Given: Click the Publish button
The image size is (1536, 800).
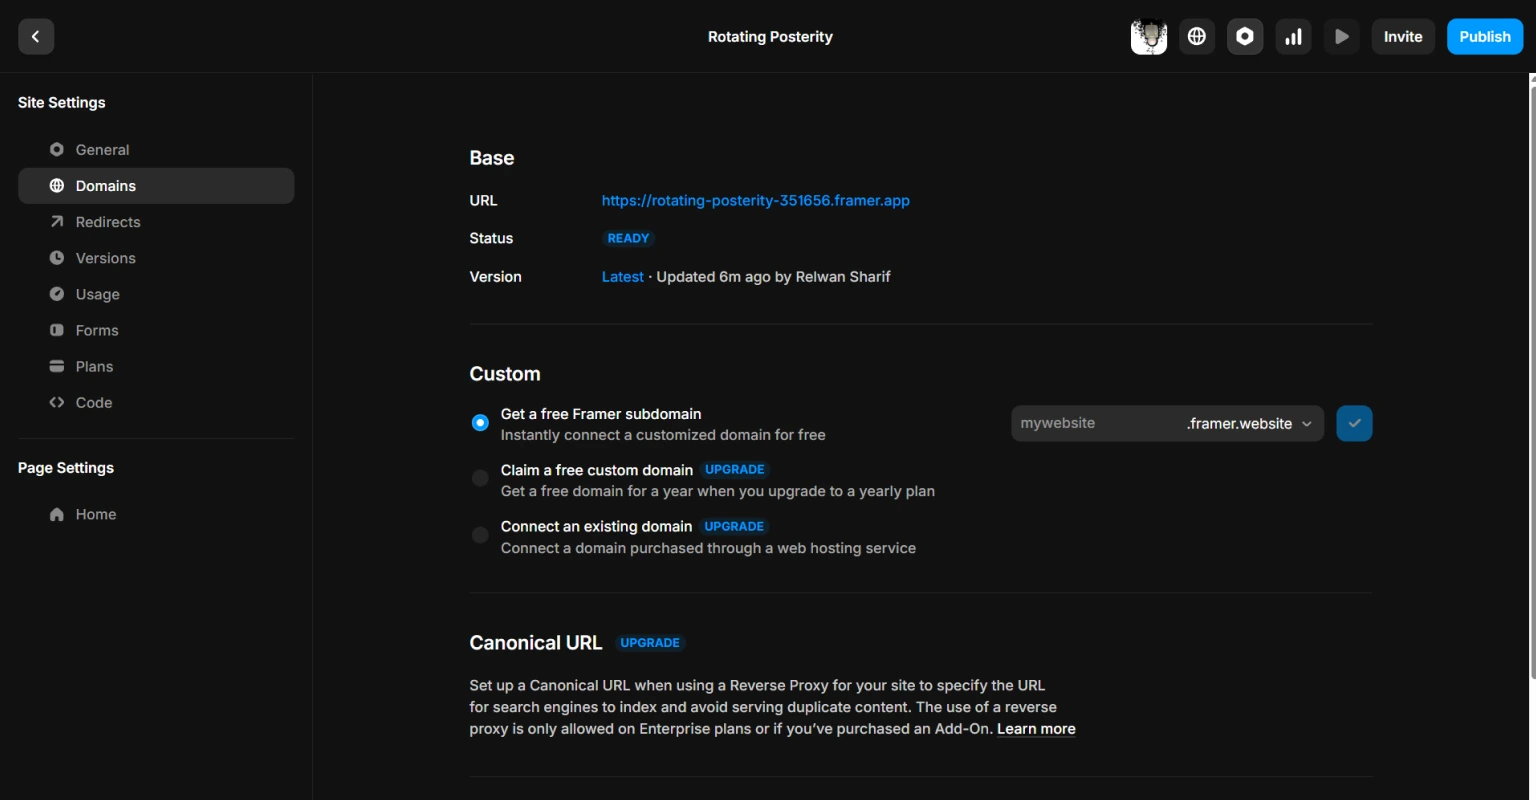Looking at the screenshot, I should (x=1485, y=37).
